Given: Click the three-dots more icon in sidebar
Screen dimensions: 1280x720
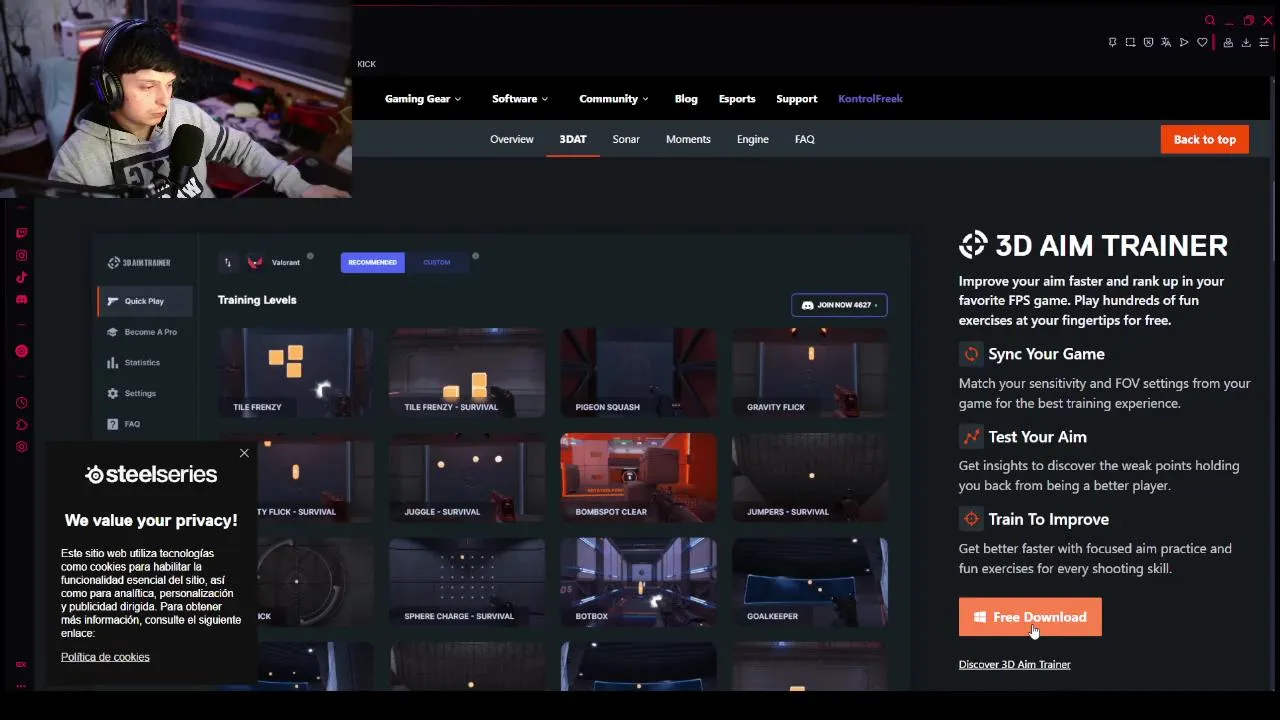Looking at the screenshot, I should (21, 686).
